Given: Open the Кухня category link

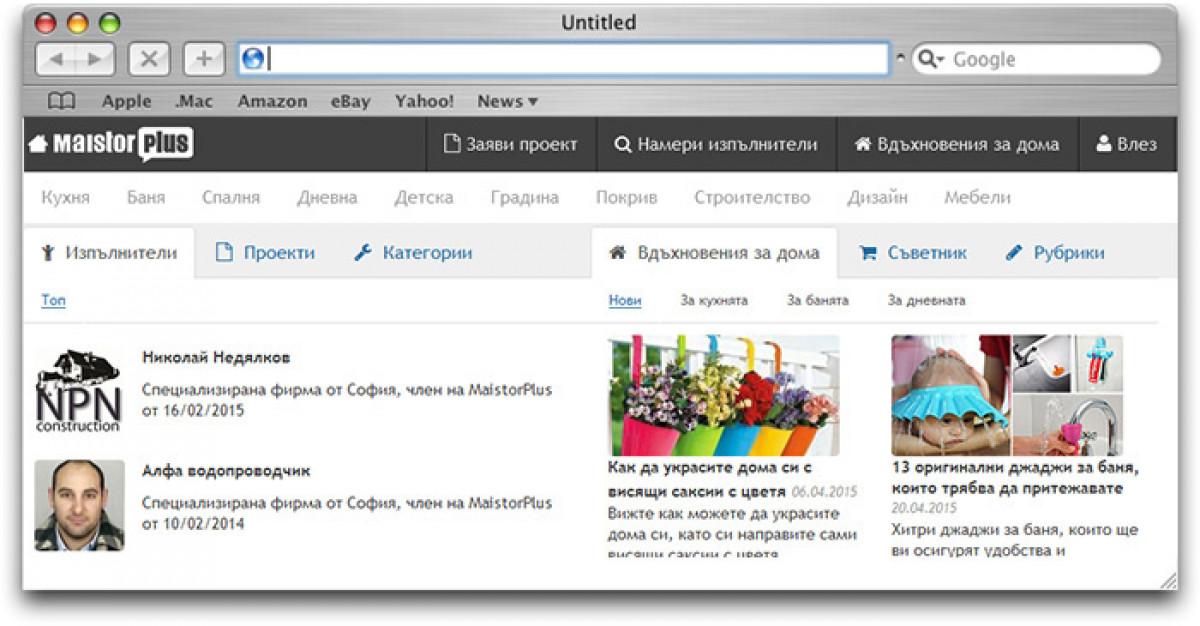Looking at the screenshot, I should pos(65,198).
